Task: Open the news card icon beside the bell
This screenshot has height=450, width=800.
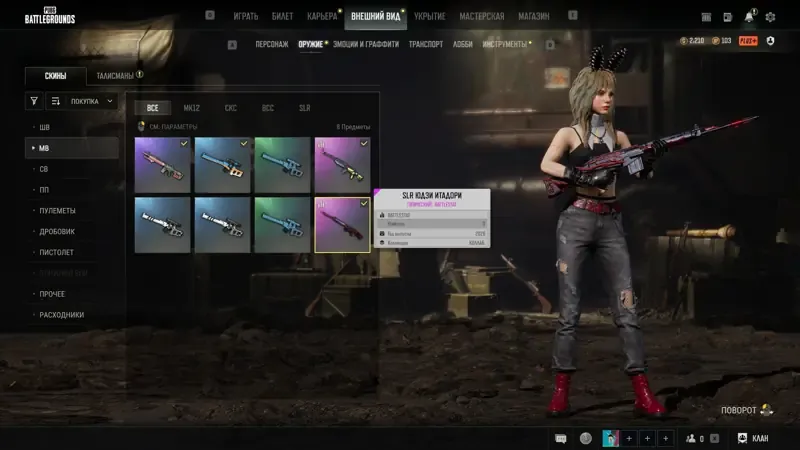Action: pyautogui.click(x=728, y=17)
